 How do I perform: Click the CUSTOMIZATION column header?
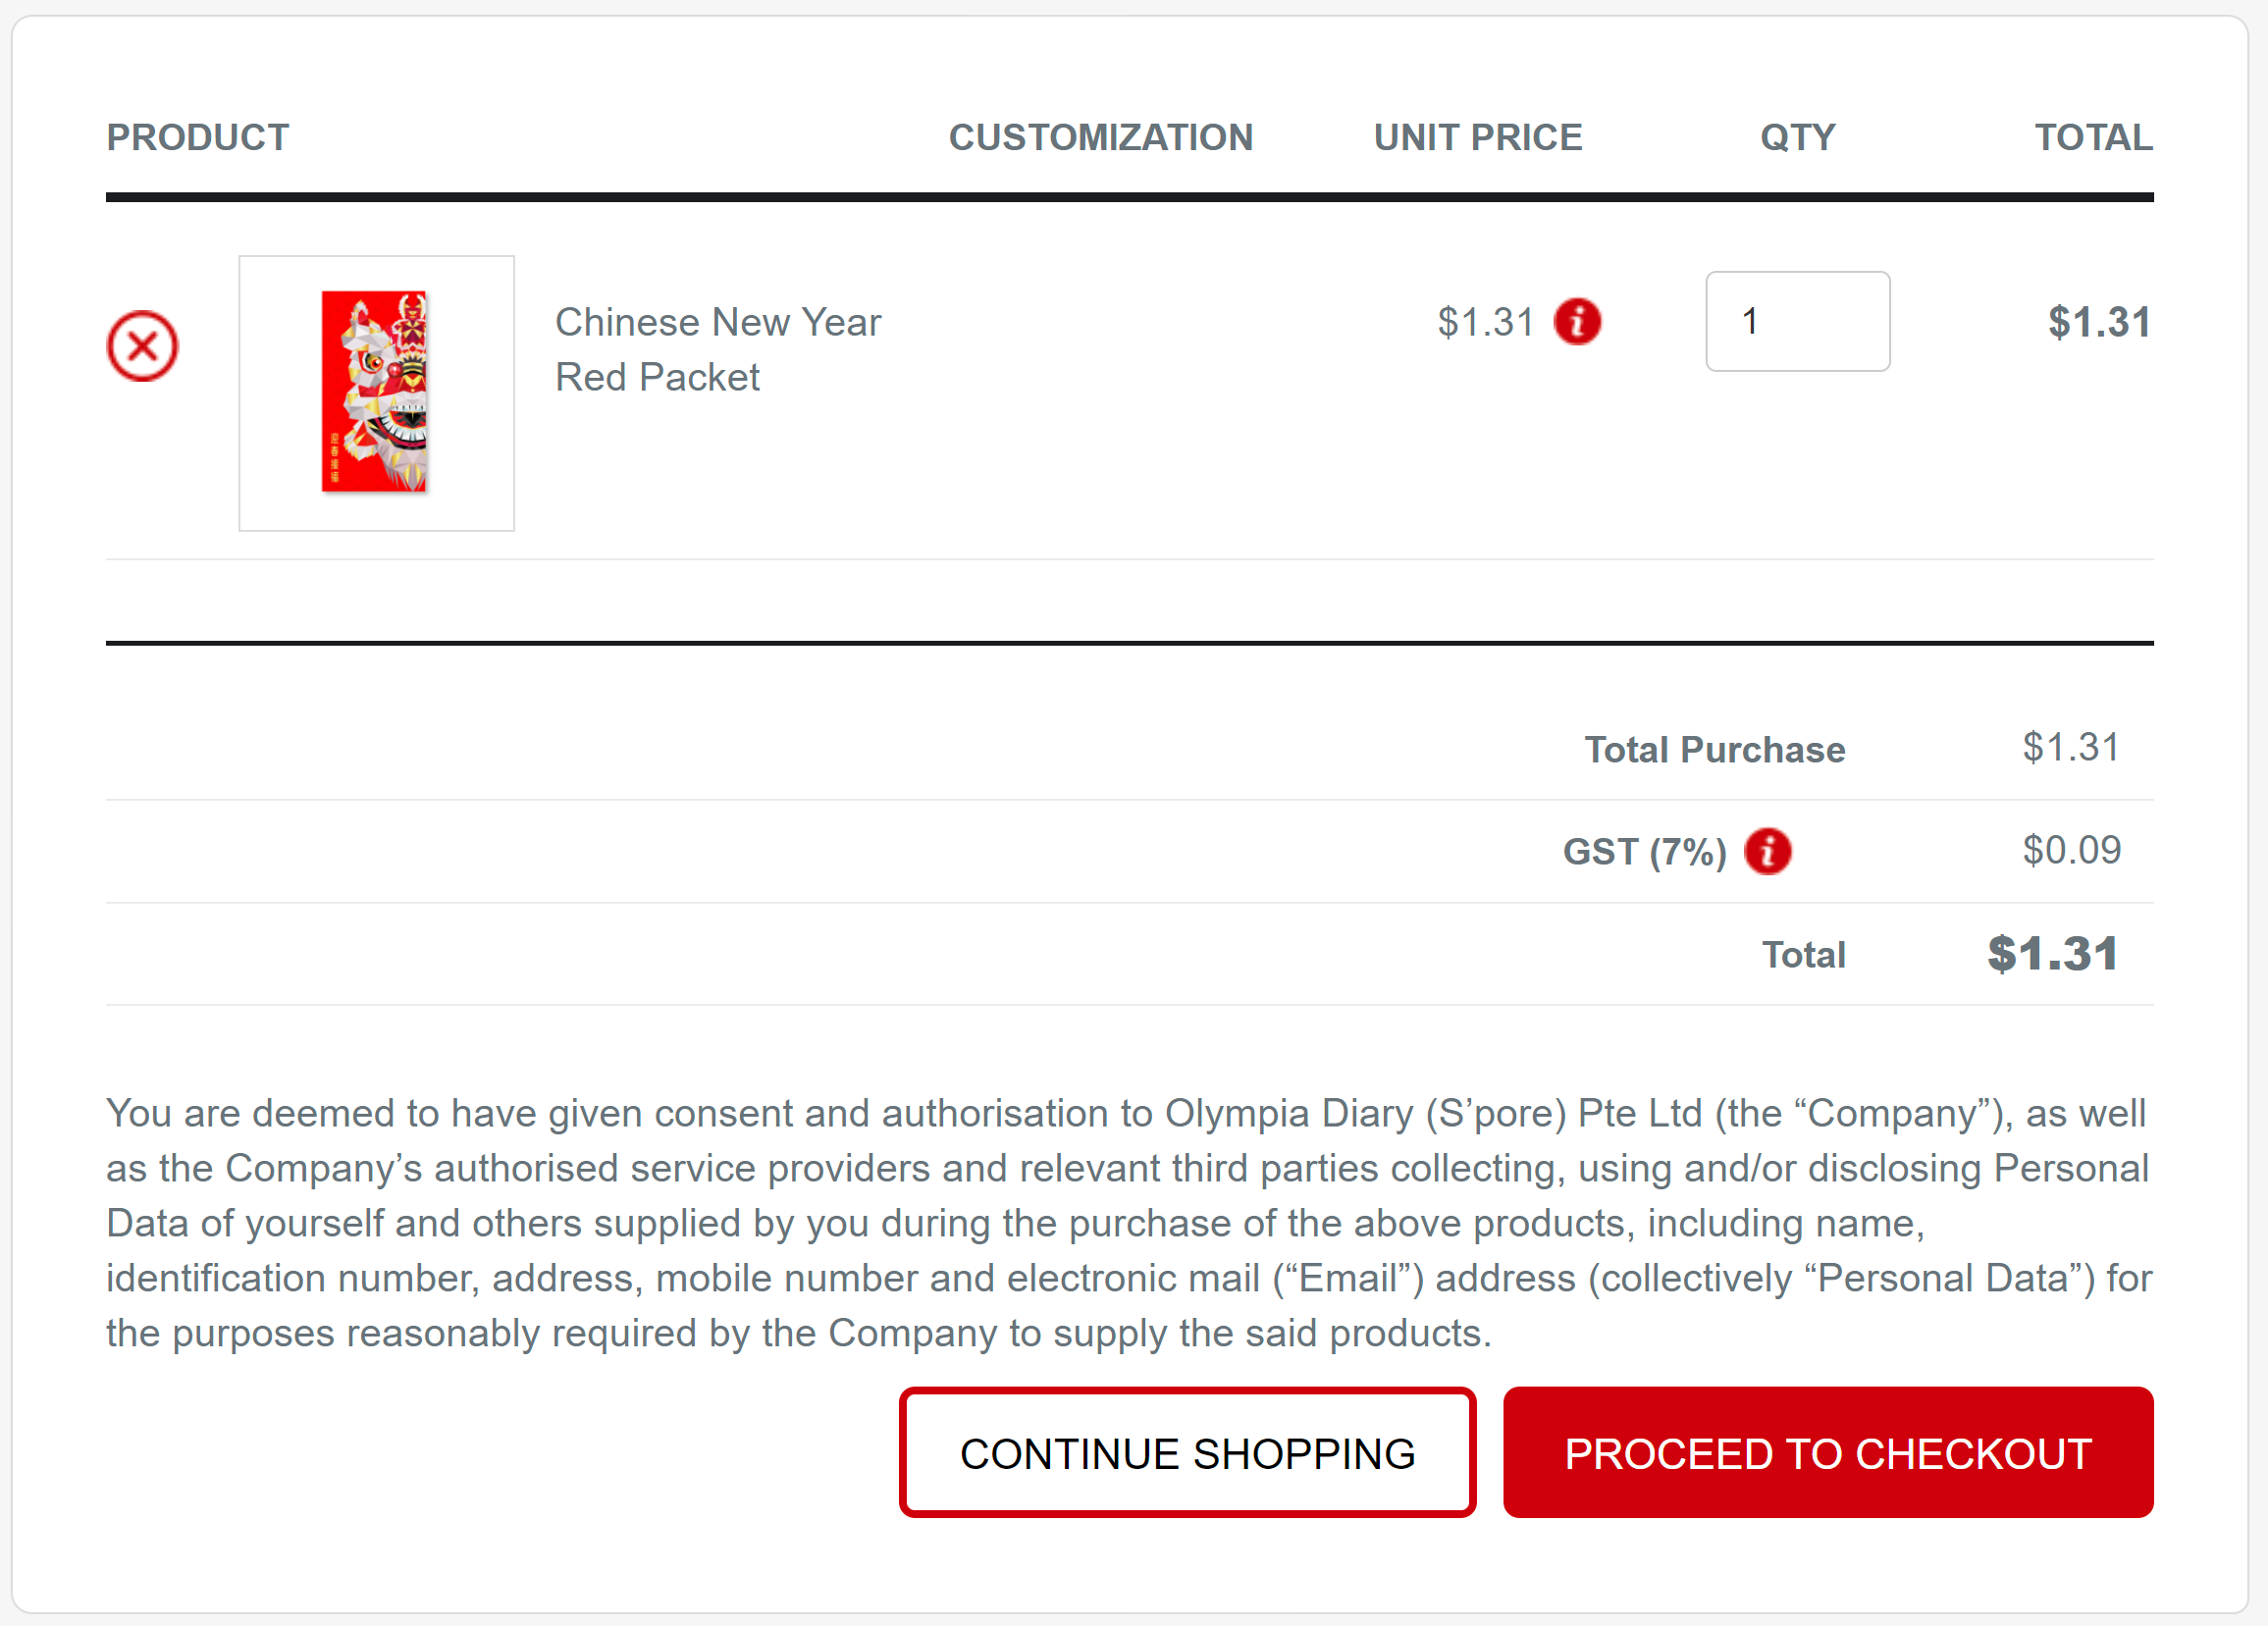(1100, 137)
